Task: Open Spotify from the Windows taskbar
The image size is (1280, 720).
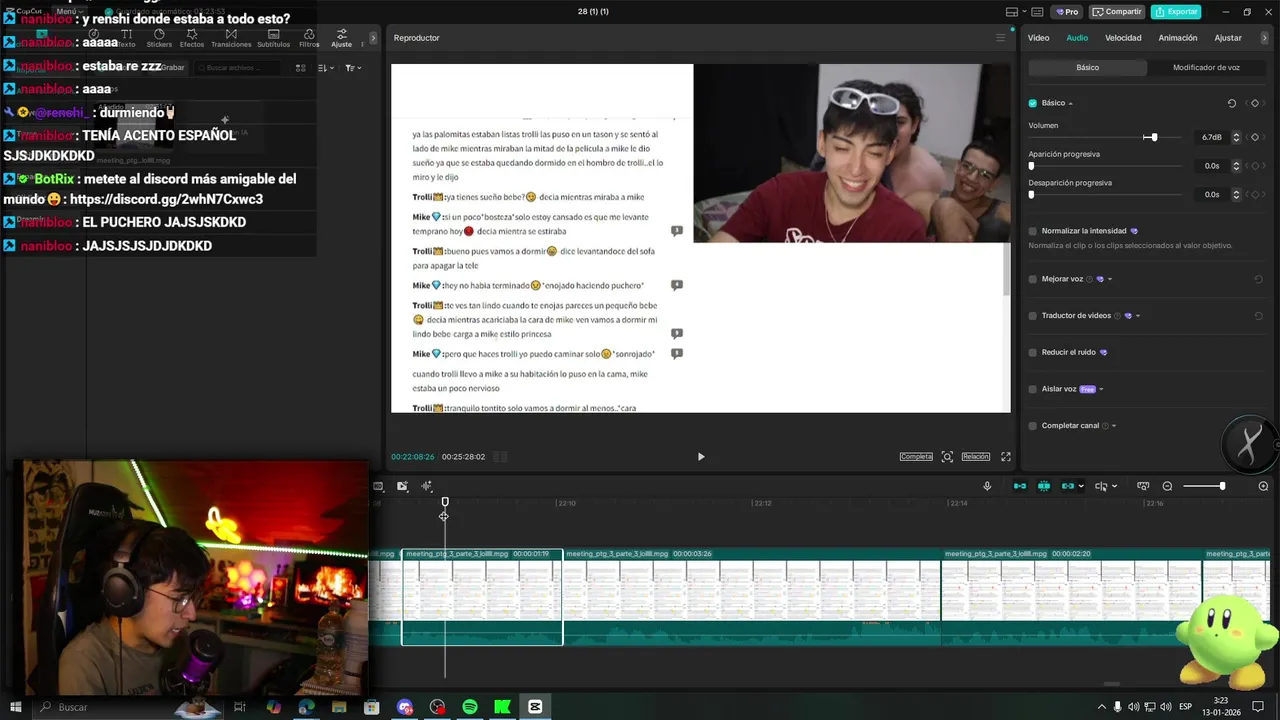Action: [x=470, y=707]
